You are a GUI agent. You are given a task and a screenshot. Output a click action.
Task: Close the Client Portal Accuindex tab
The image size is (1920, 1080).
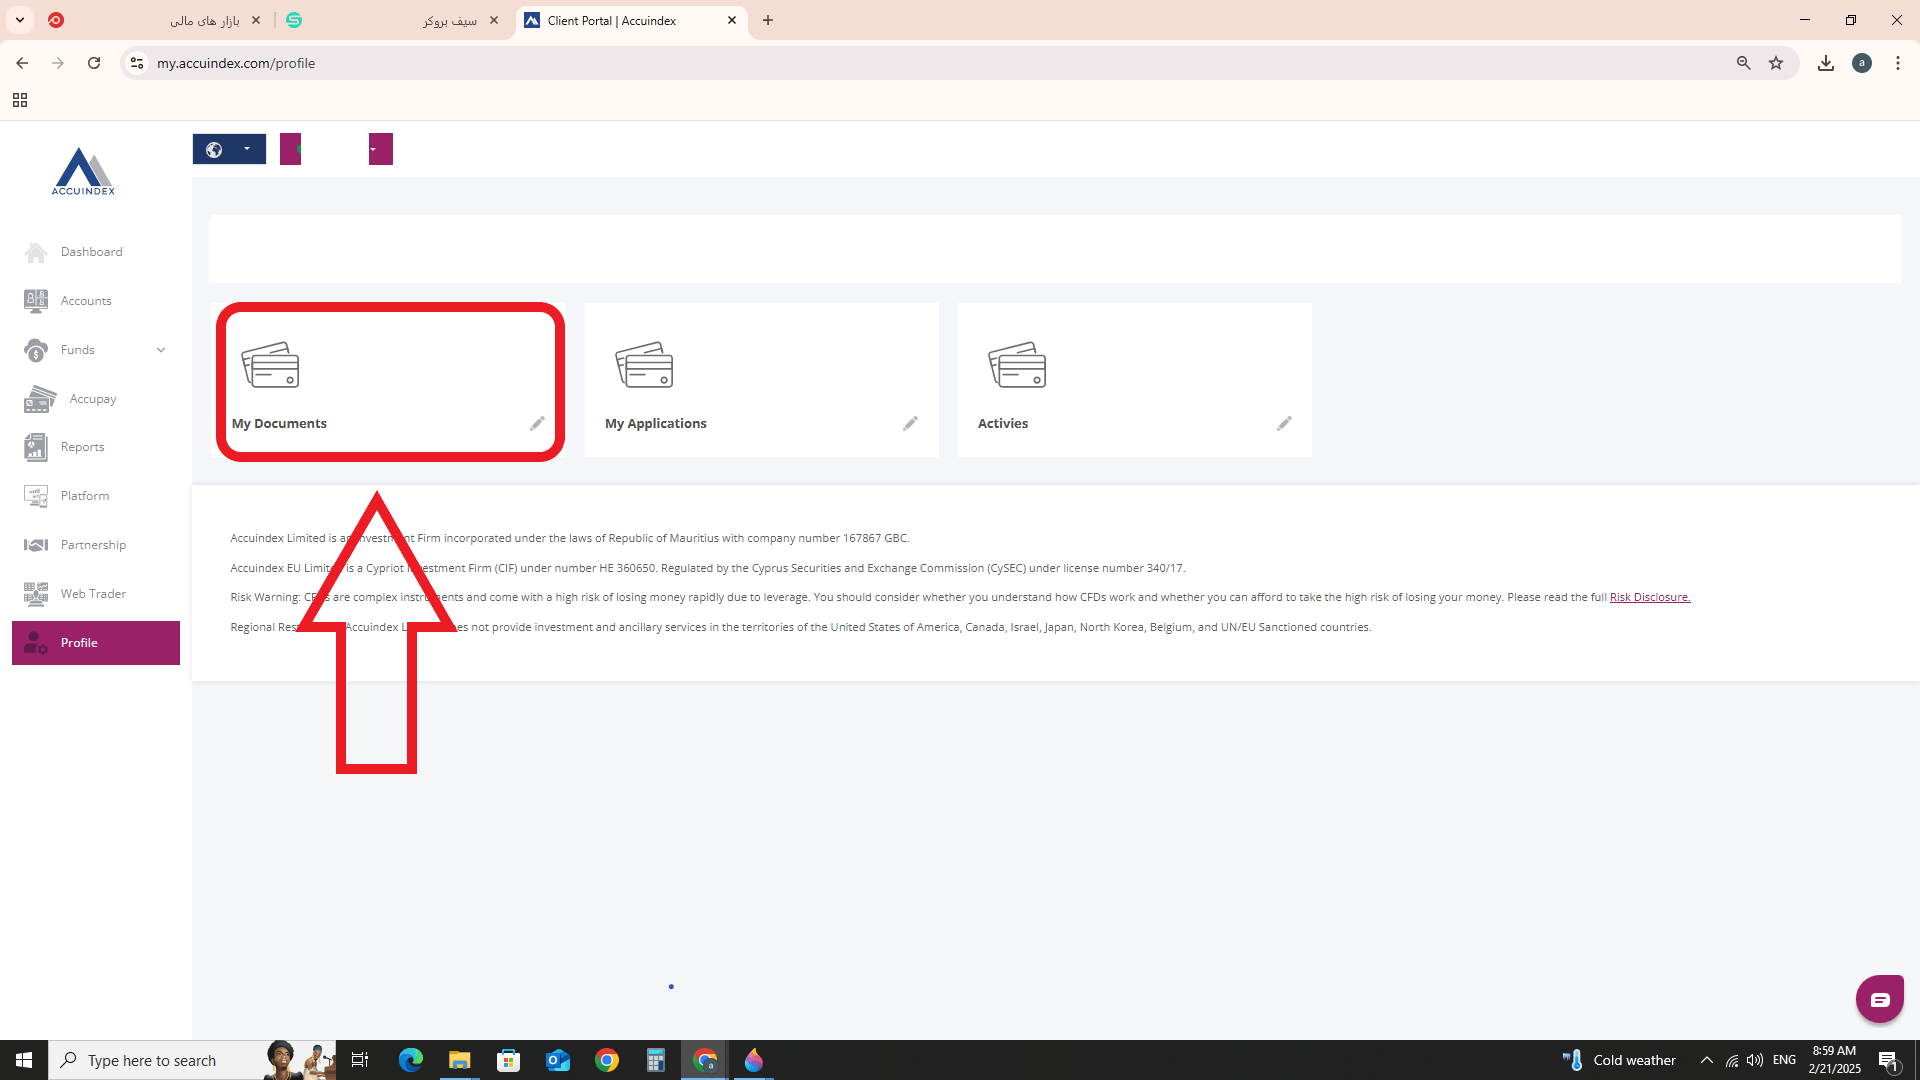pos(732,20)
